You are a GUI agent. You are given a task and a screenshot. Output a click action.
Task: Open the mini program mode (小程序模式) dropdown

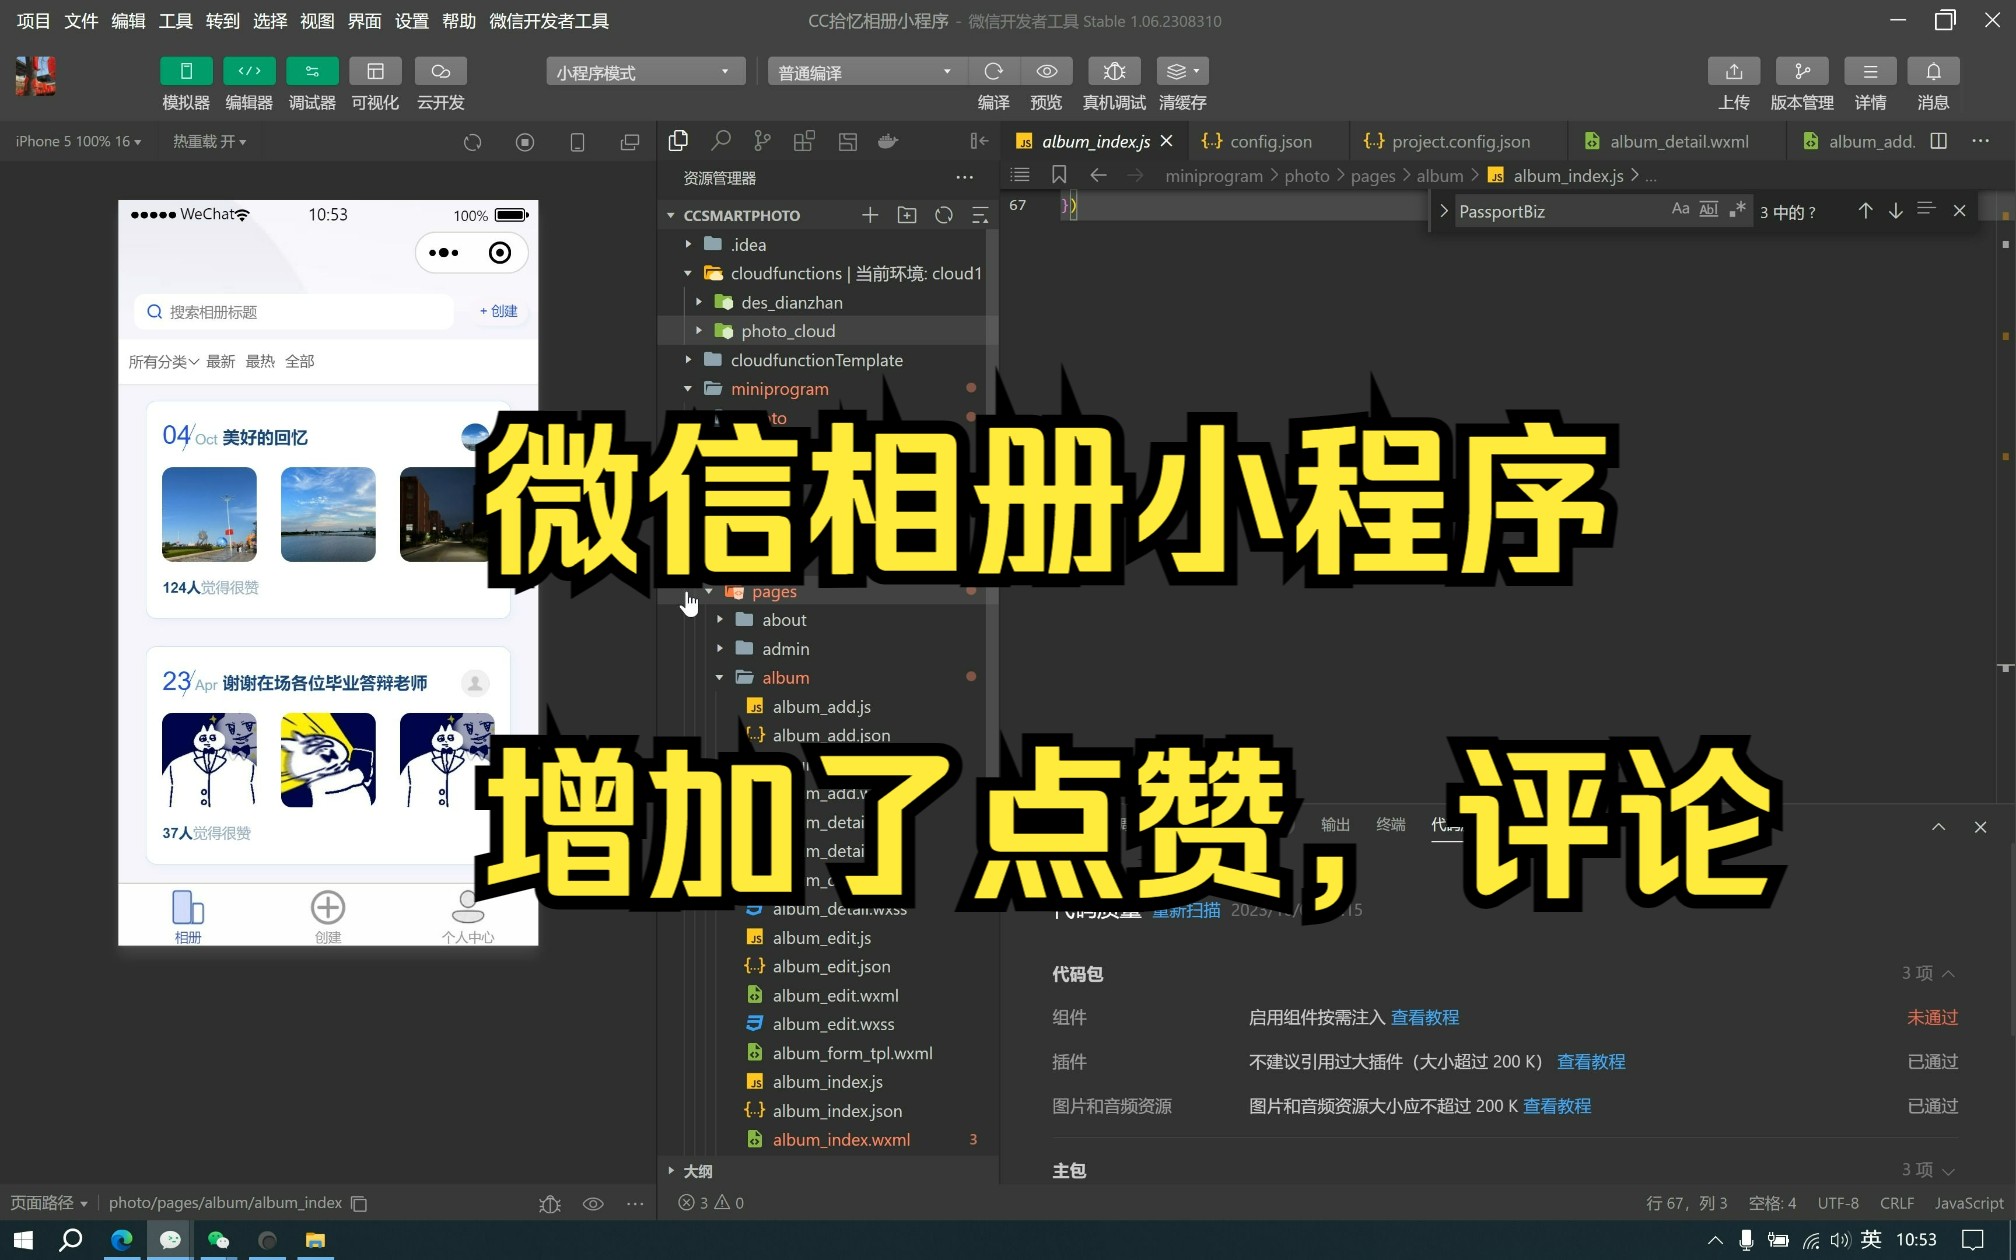(645, 72)
